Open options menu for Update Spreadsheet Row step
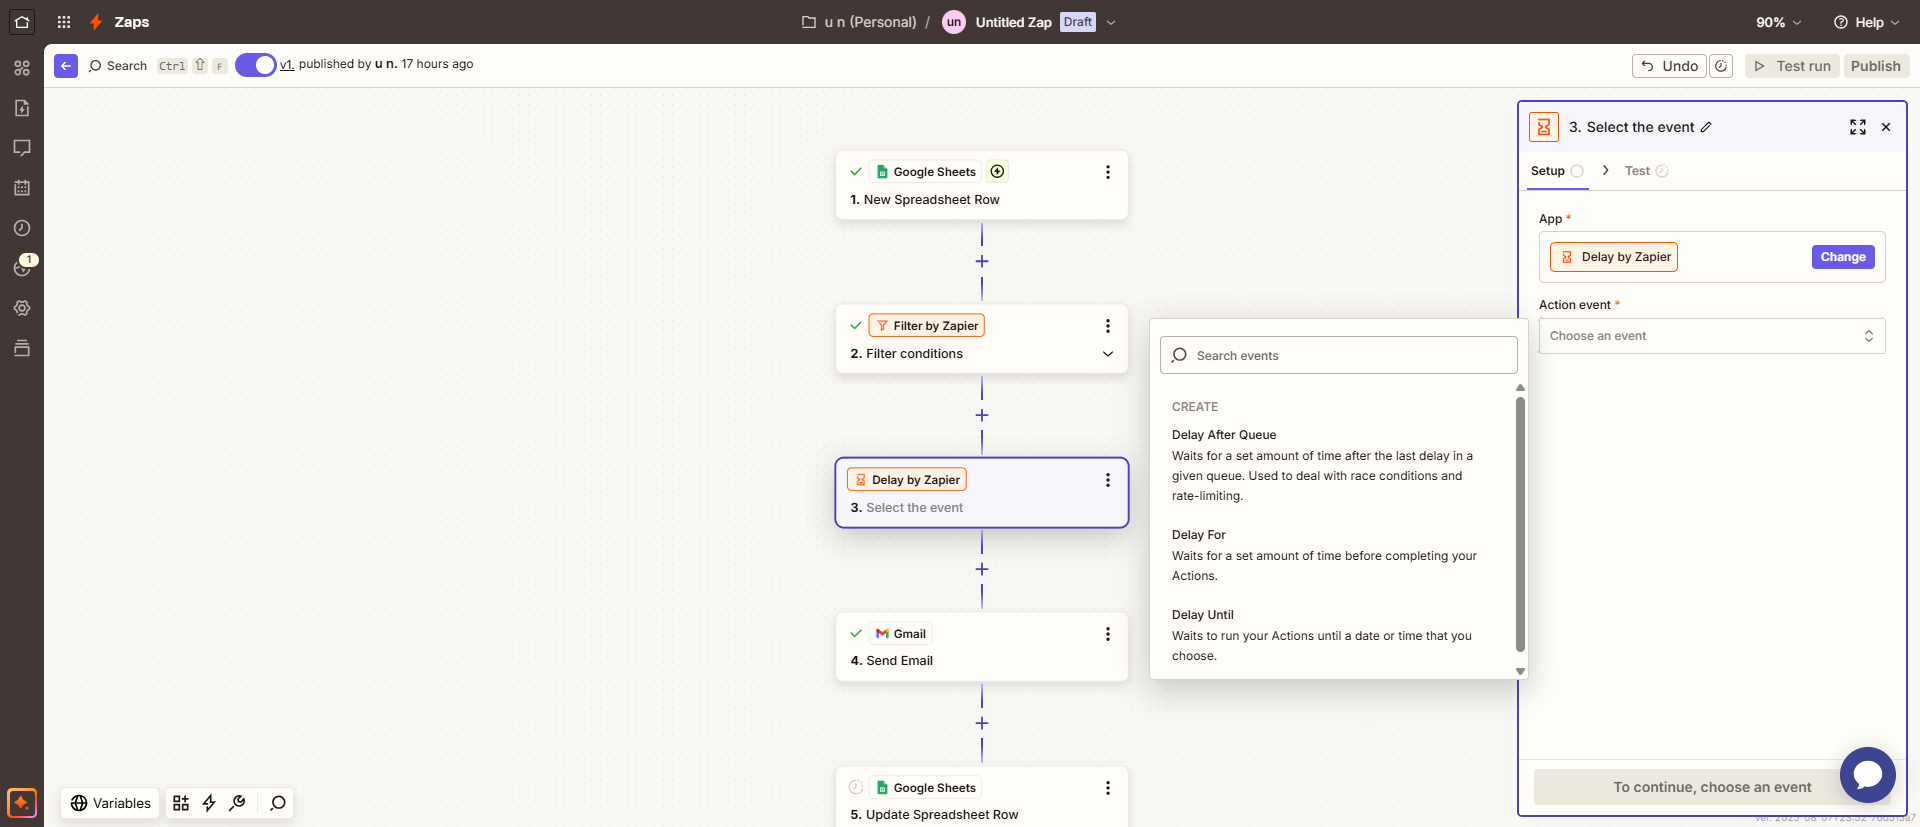 [1108, 788]
